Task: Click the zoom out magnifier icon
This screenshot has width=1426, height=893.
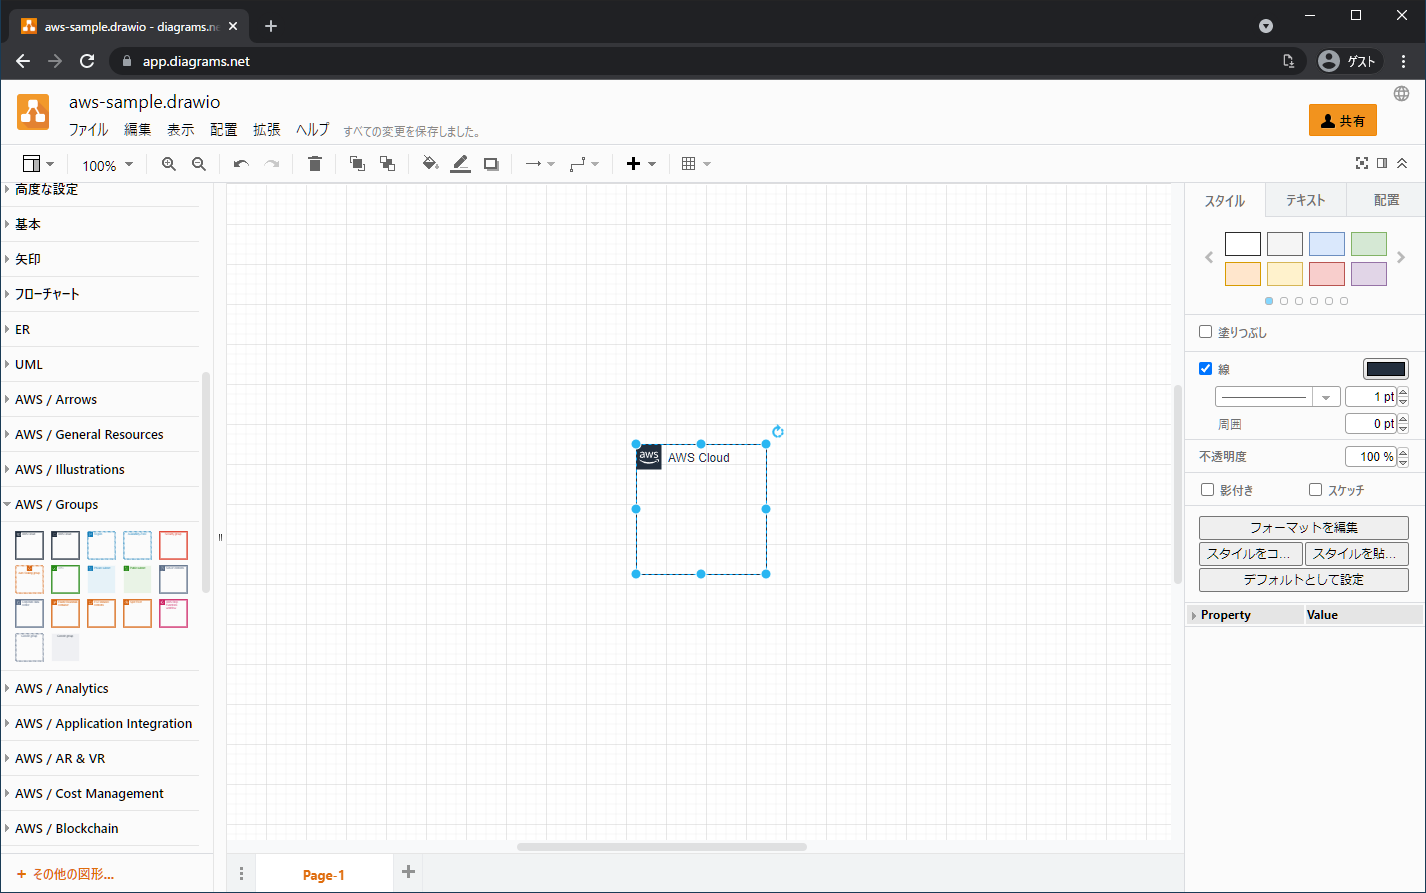Action: pos(199,164)
